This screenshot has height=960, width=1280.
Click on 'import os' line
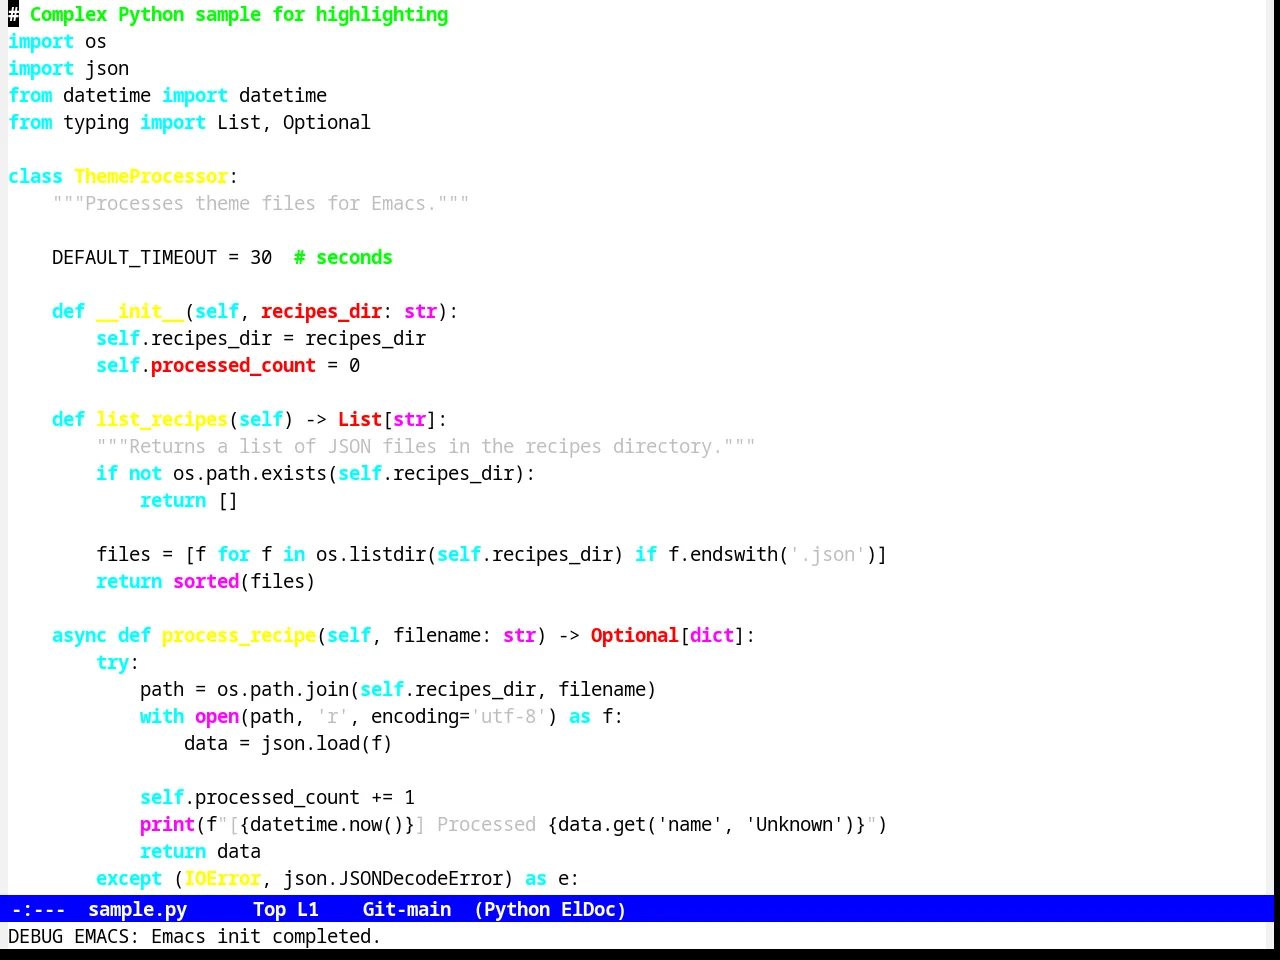click(x=57, y=41)
